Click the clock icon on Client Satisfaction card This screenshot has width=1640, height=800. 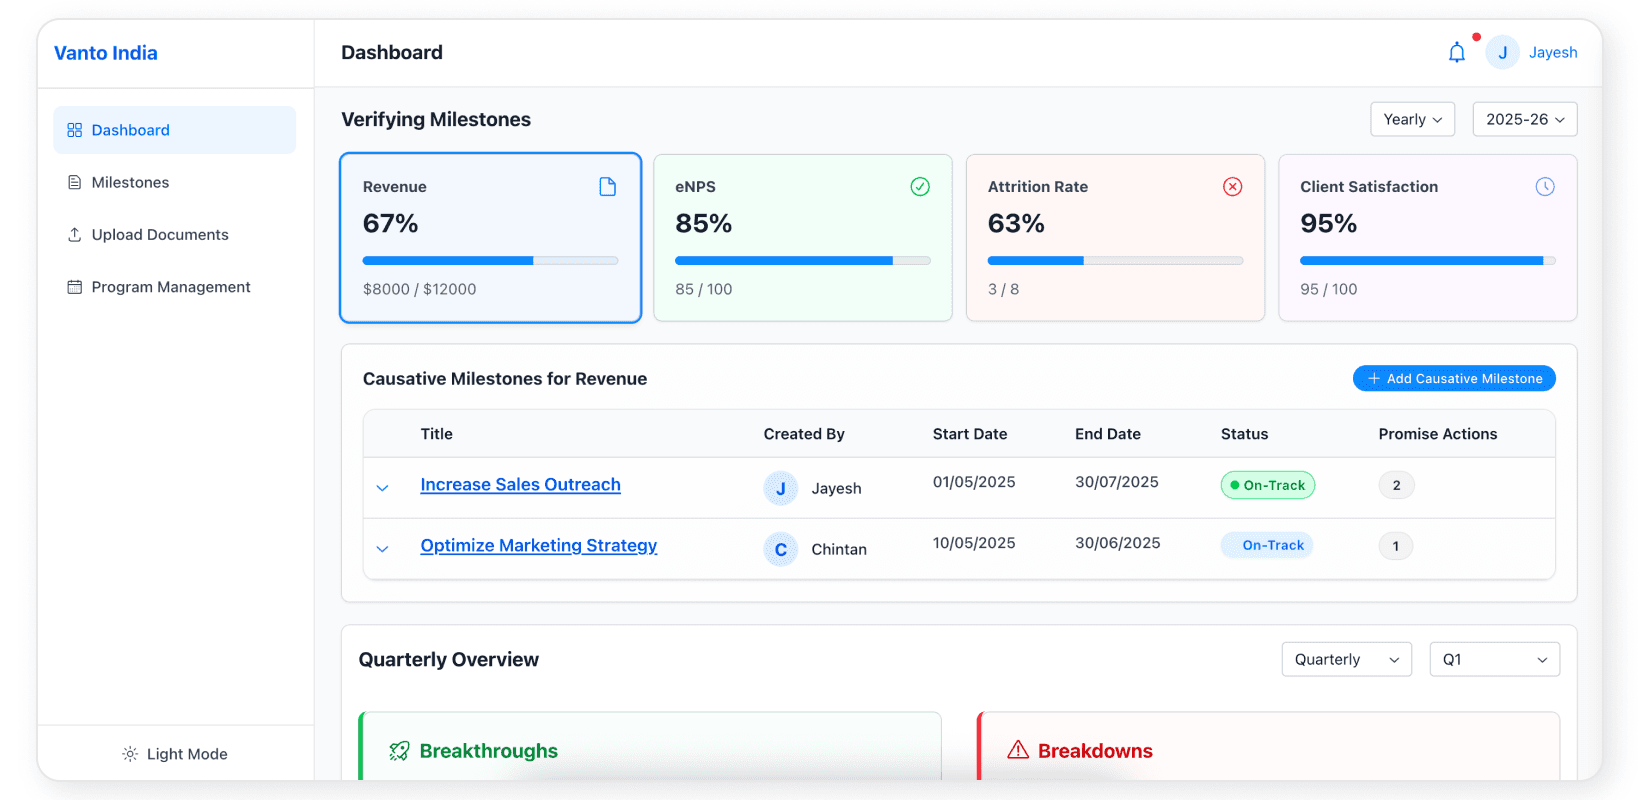tap(1545, 187)
